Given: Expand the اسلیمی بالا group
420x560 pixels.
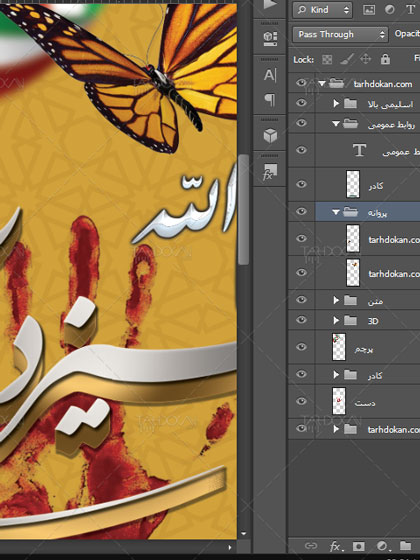Looking at the screenshot, I should pos(336,104).
